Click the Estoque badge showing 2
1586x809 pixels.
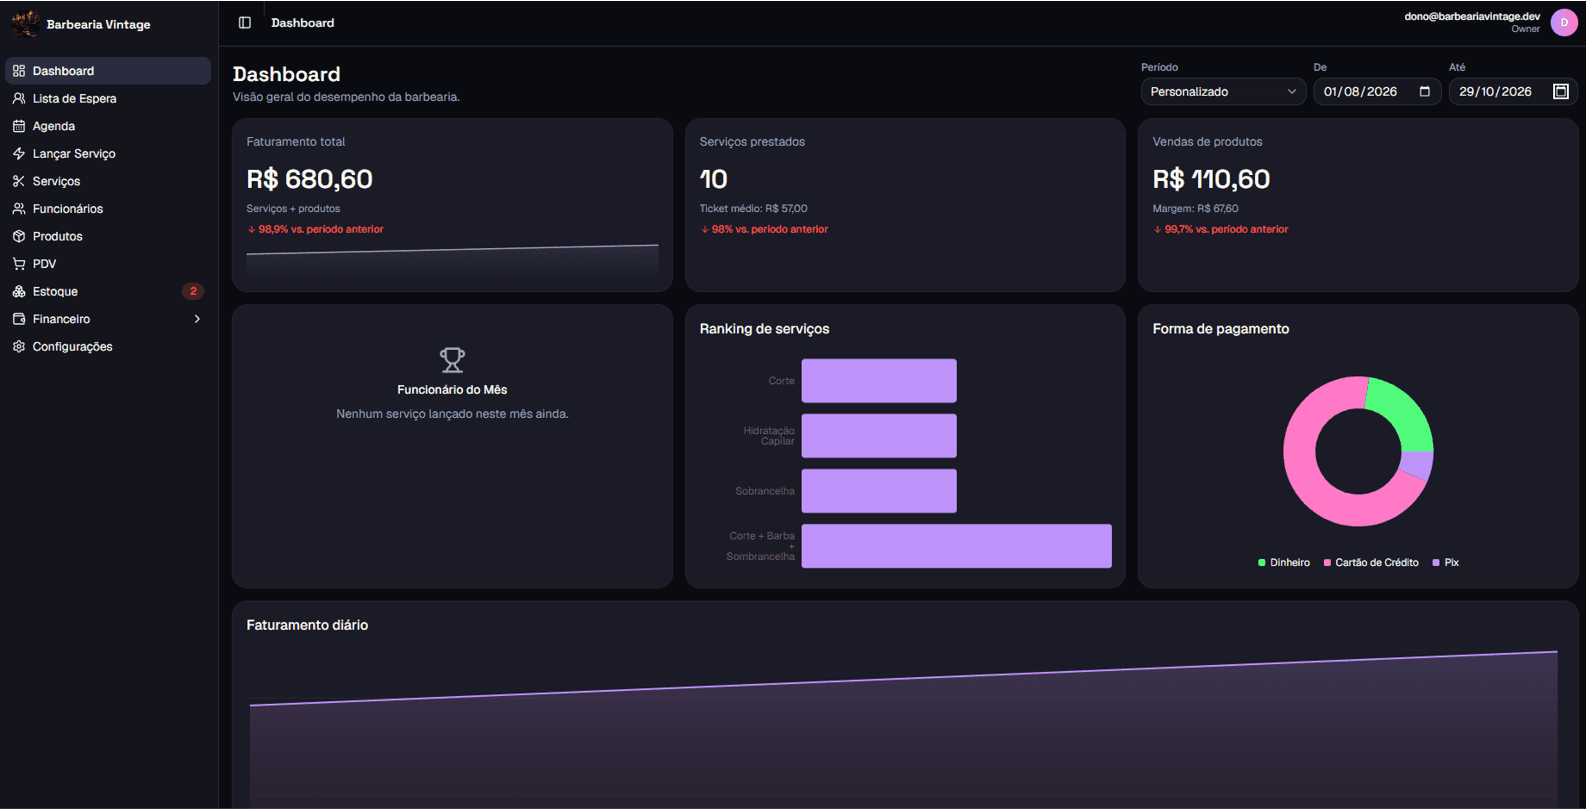click(193, 291)
